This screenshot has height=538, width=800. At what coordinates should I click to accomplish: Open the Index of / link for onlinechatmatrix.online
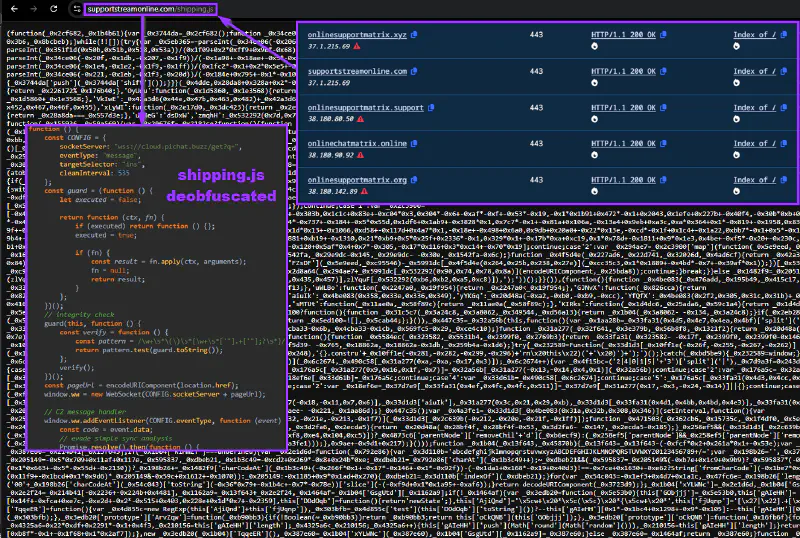tap(755, 144)
